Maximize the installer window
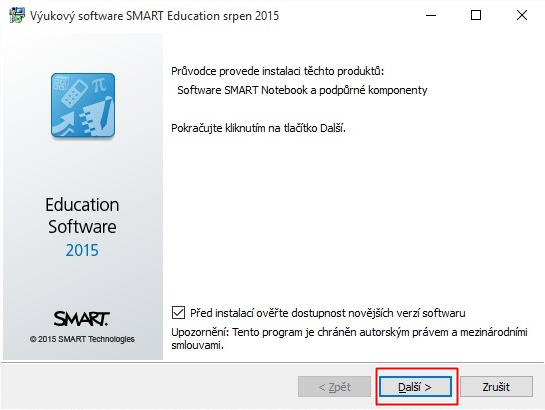The width and height of the screenshot is (545, 410). pos(476,15)
